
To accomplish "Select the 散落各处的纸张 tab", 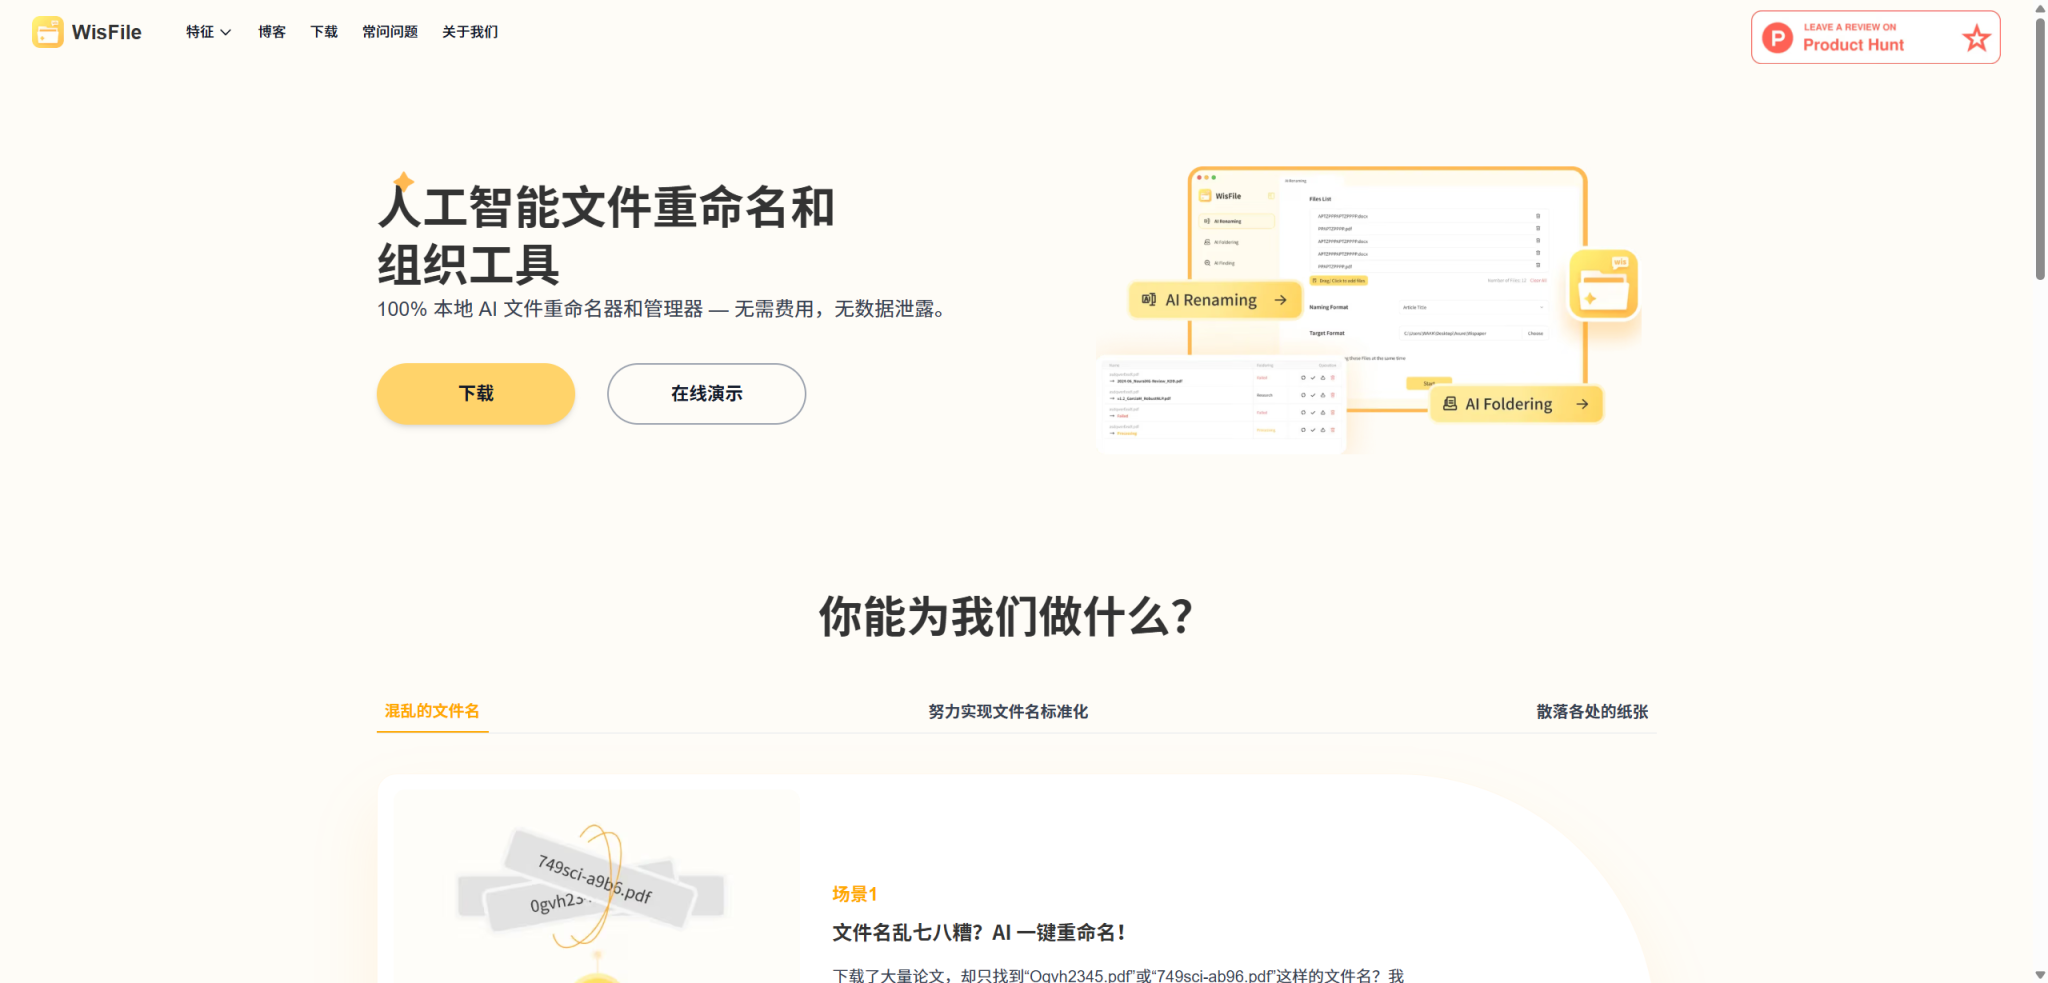I will pos(1592,711).
